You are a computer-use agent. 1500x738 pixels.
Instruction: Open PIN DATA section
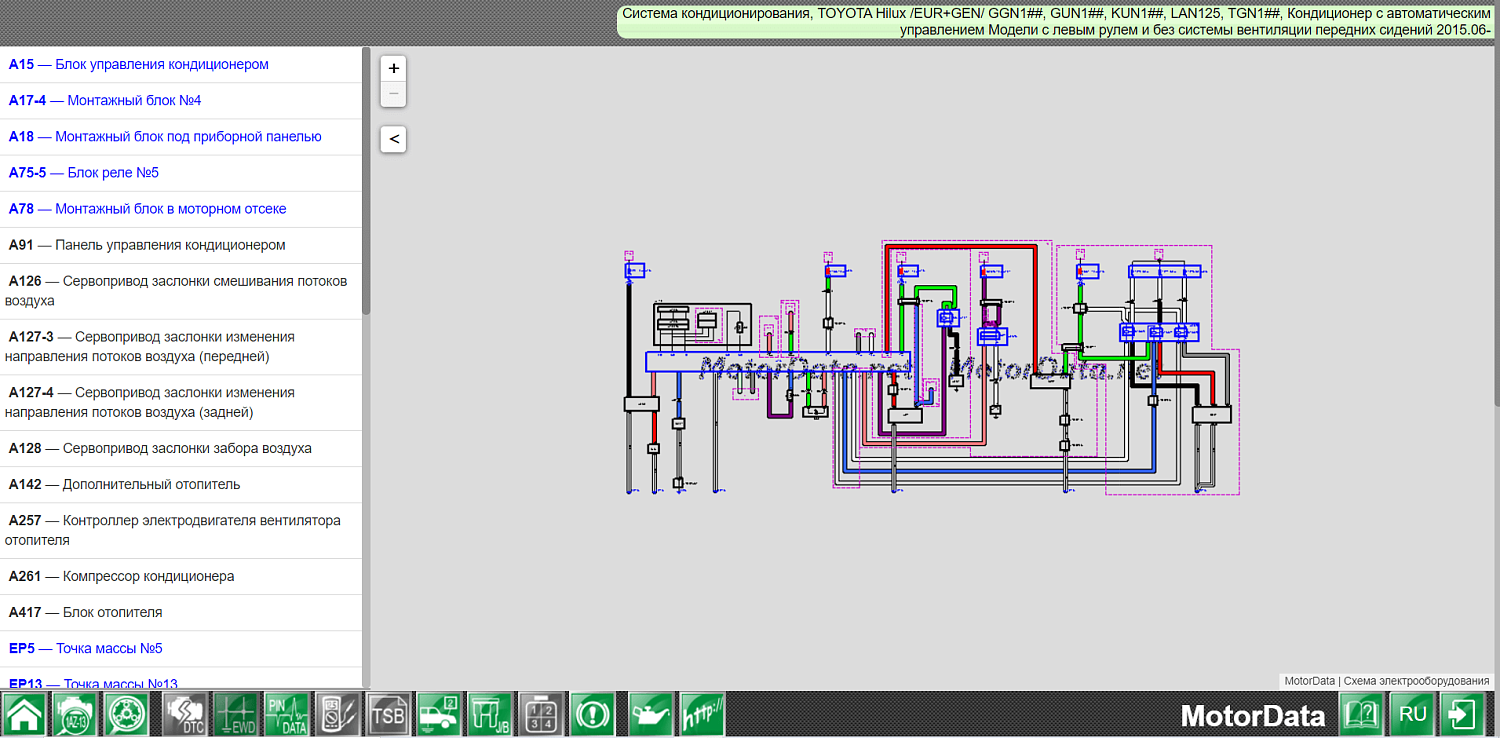click(287, 715)
